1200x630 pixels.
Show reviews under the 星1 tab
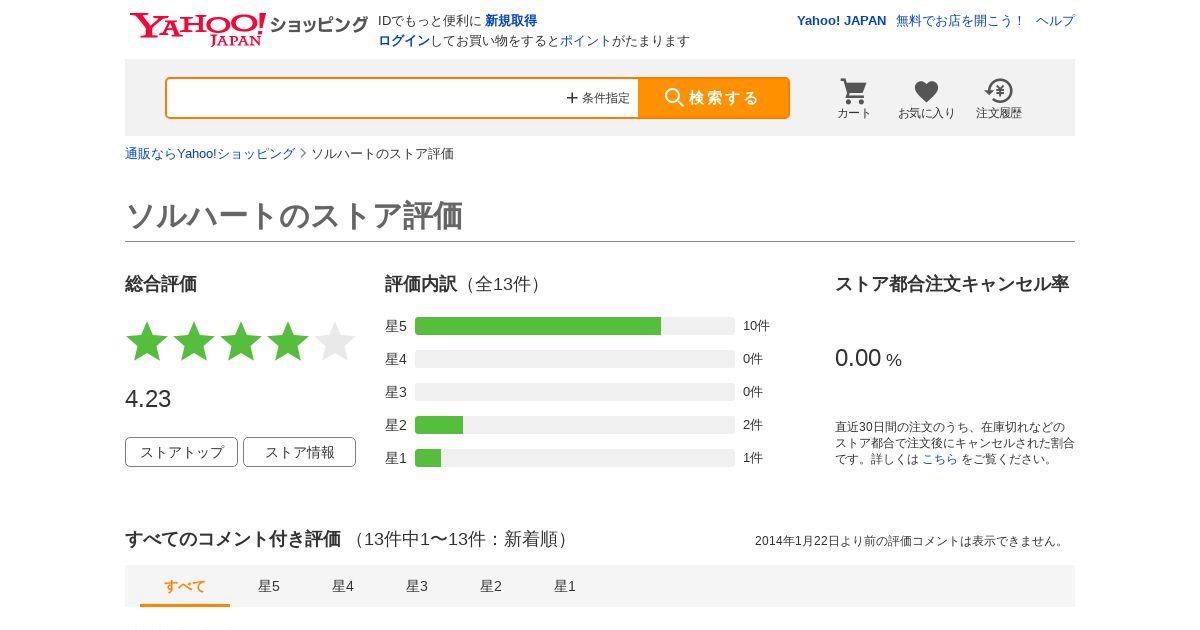point(565,586)
